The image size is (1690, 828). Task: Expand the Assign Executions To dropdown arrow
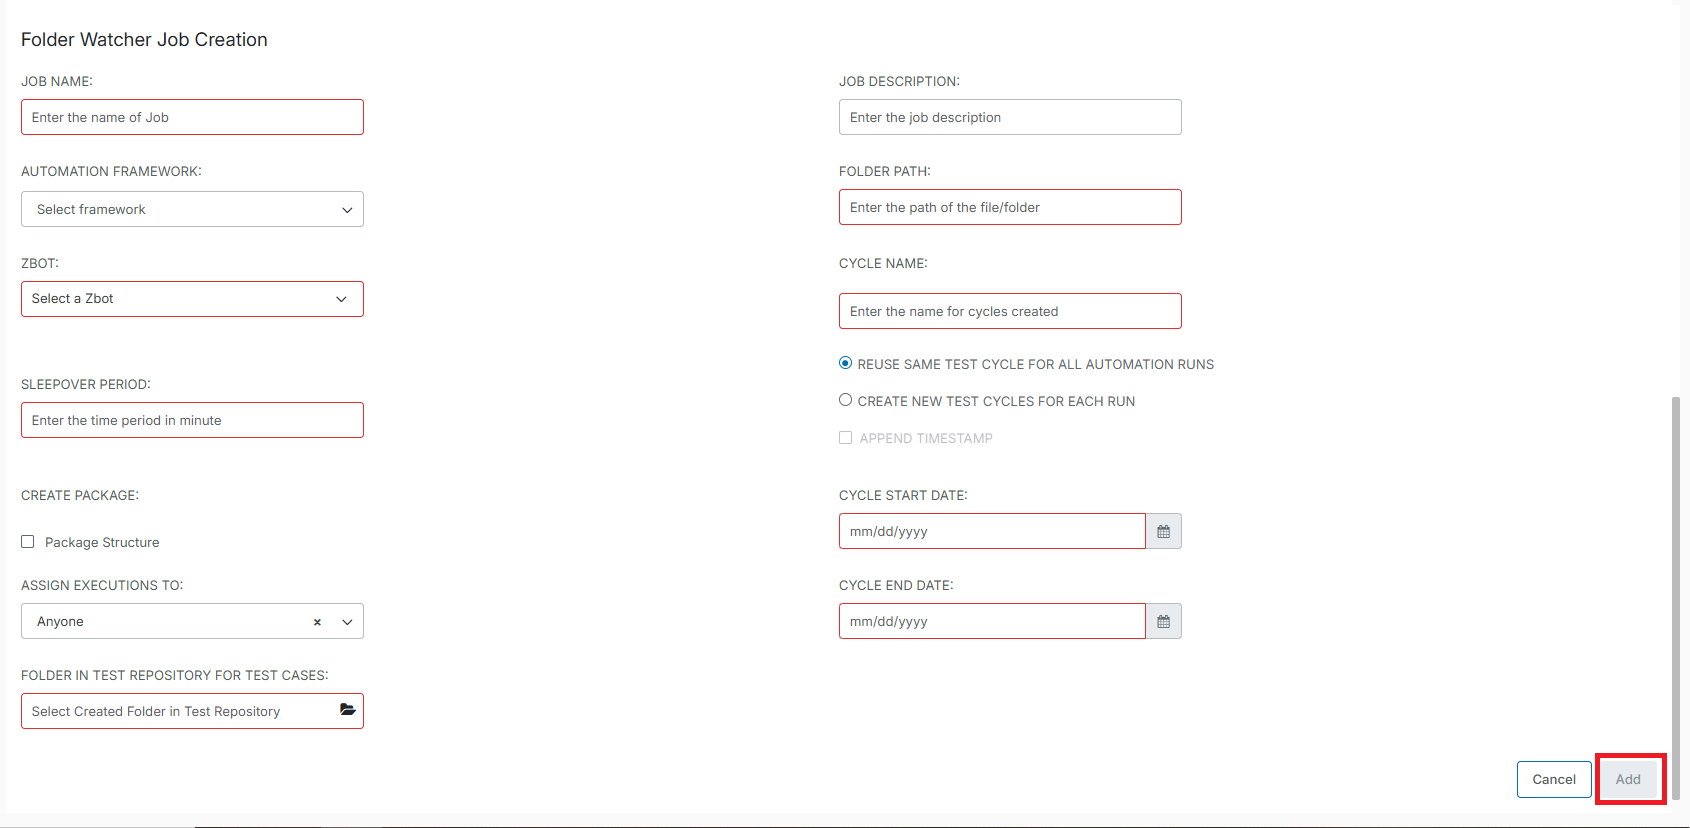pos(347,622)
